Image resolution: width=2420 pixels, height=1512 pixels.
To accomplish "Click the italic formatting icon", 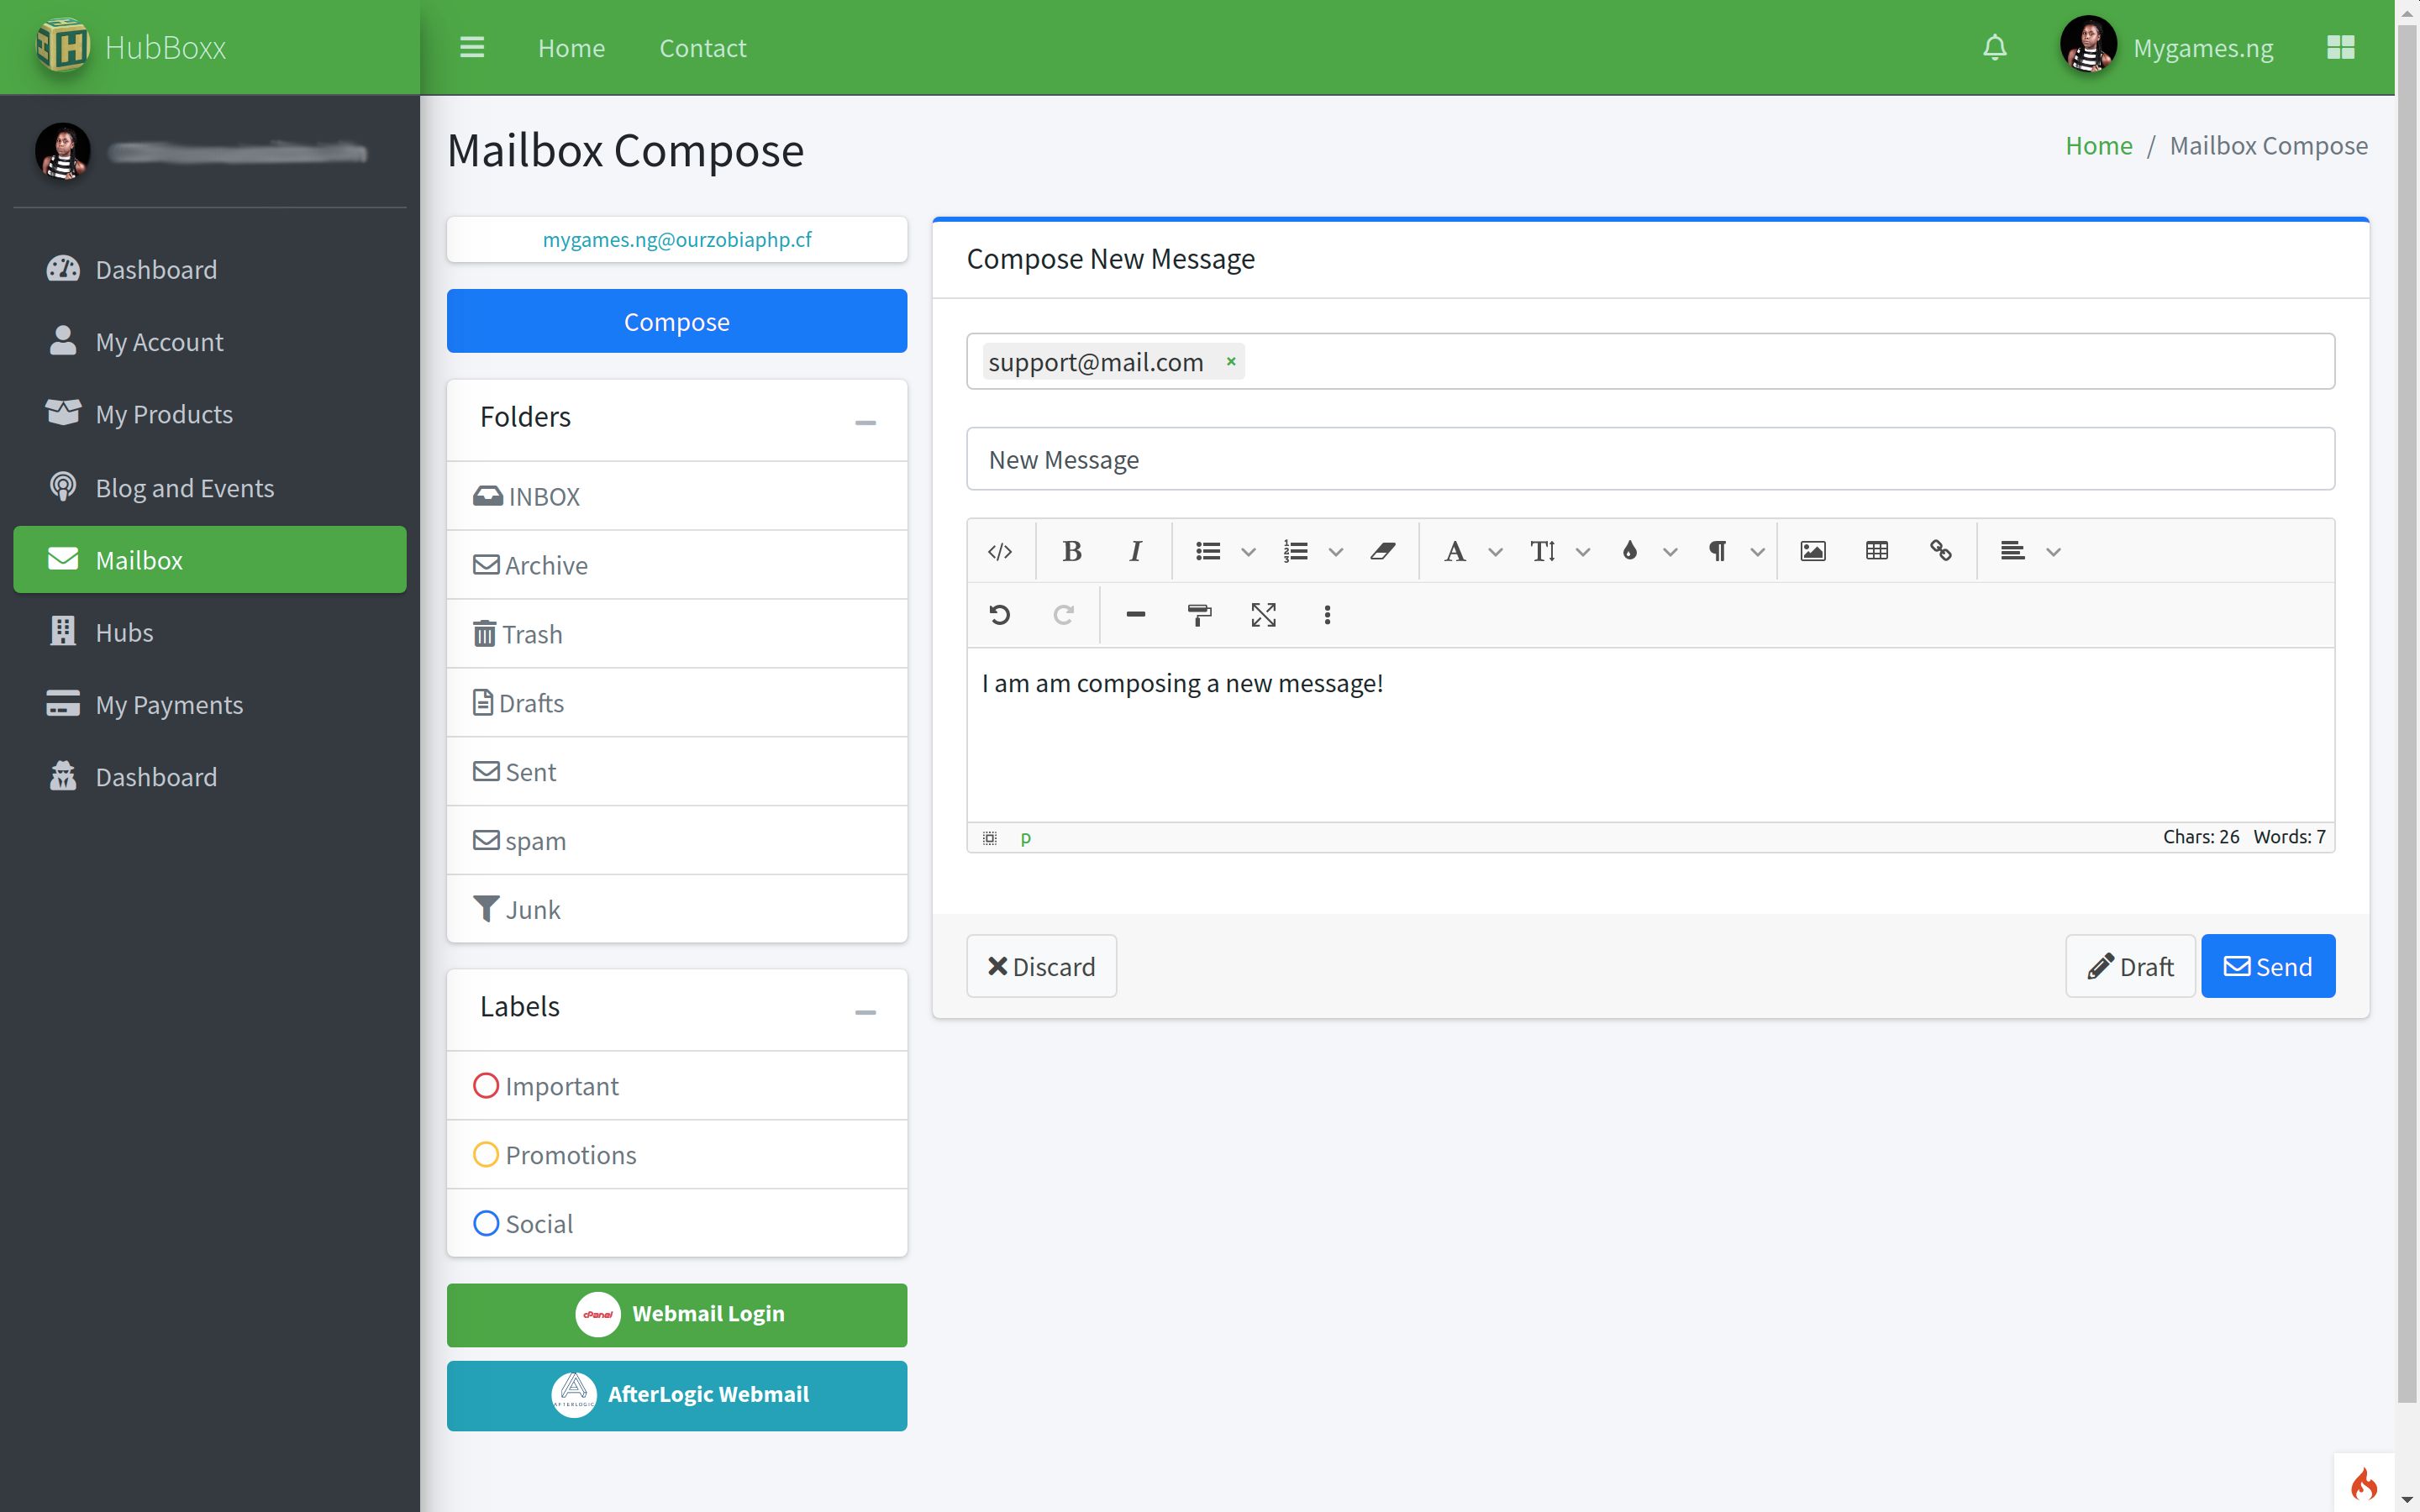I will pyautogui.click(x=1135, y=551).
